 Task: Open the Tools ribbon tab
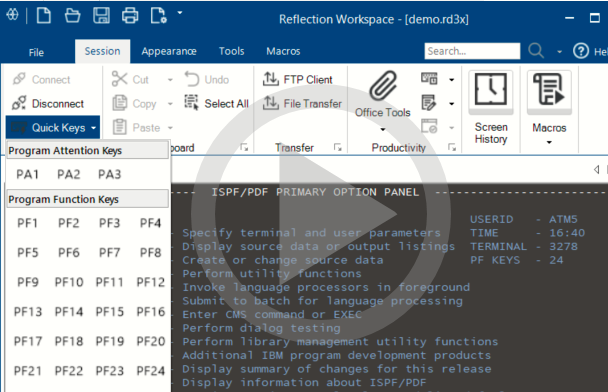(231, 51)
